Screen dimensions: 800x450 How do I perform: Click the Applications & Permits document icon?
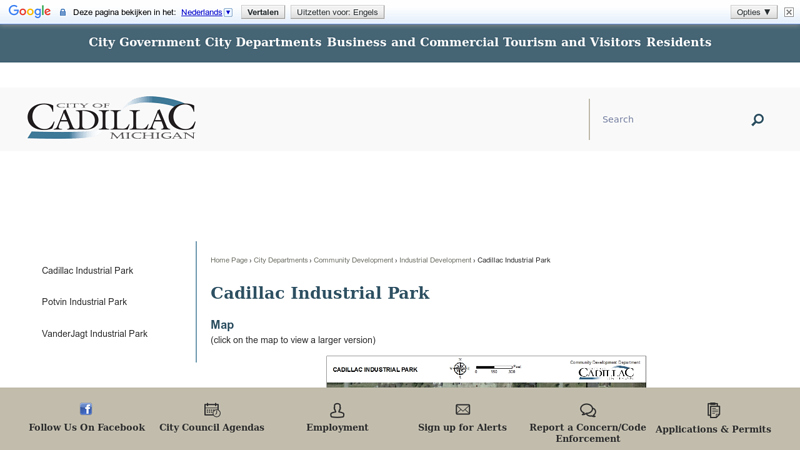(x=713, y=410)
